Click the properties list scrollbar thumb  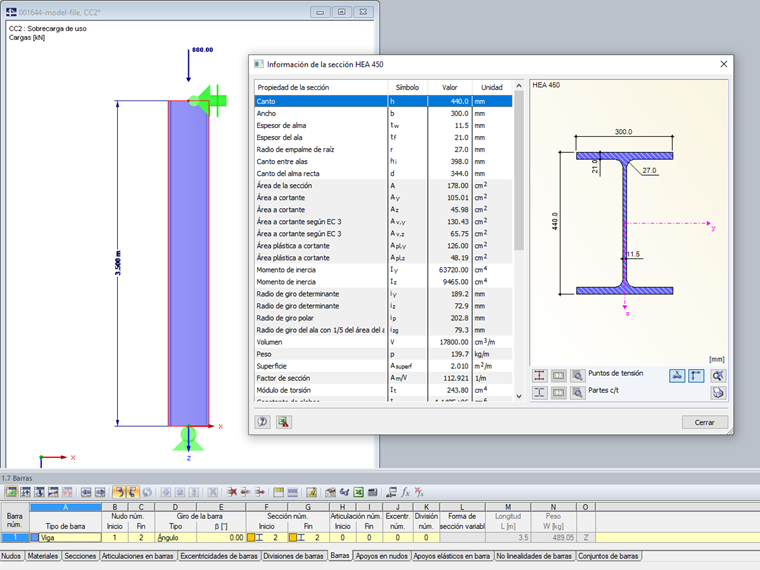coord(519,171)
